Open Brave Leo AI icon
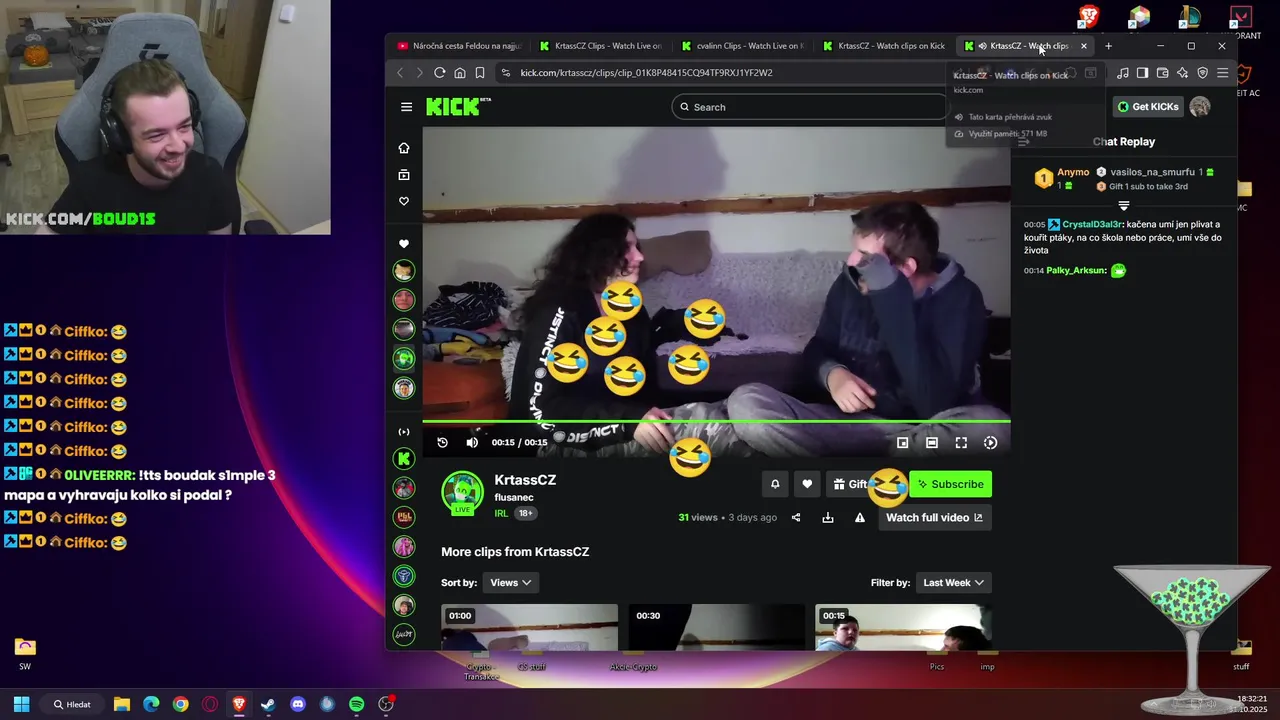 coord(1182,73)
